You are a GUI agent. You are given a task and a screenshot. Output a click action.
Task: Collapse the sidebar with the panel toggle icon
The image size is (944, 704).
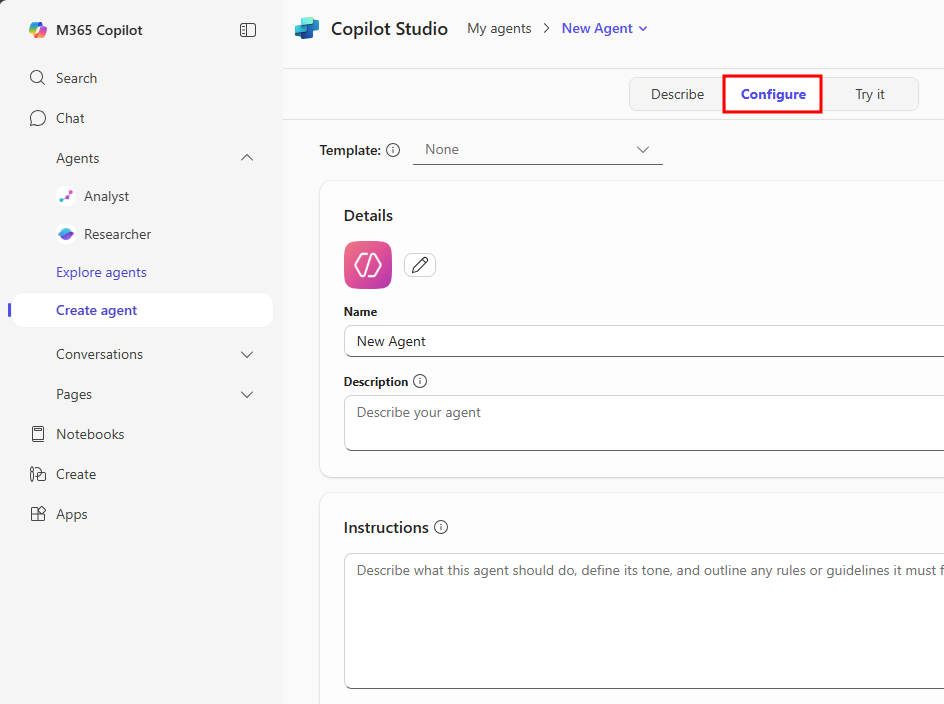pyautogui.click(x=248, y=30)
